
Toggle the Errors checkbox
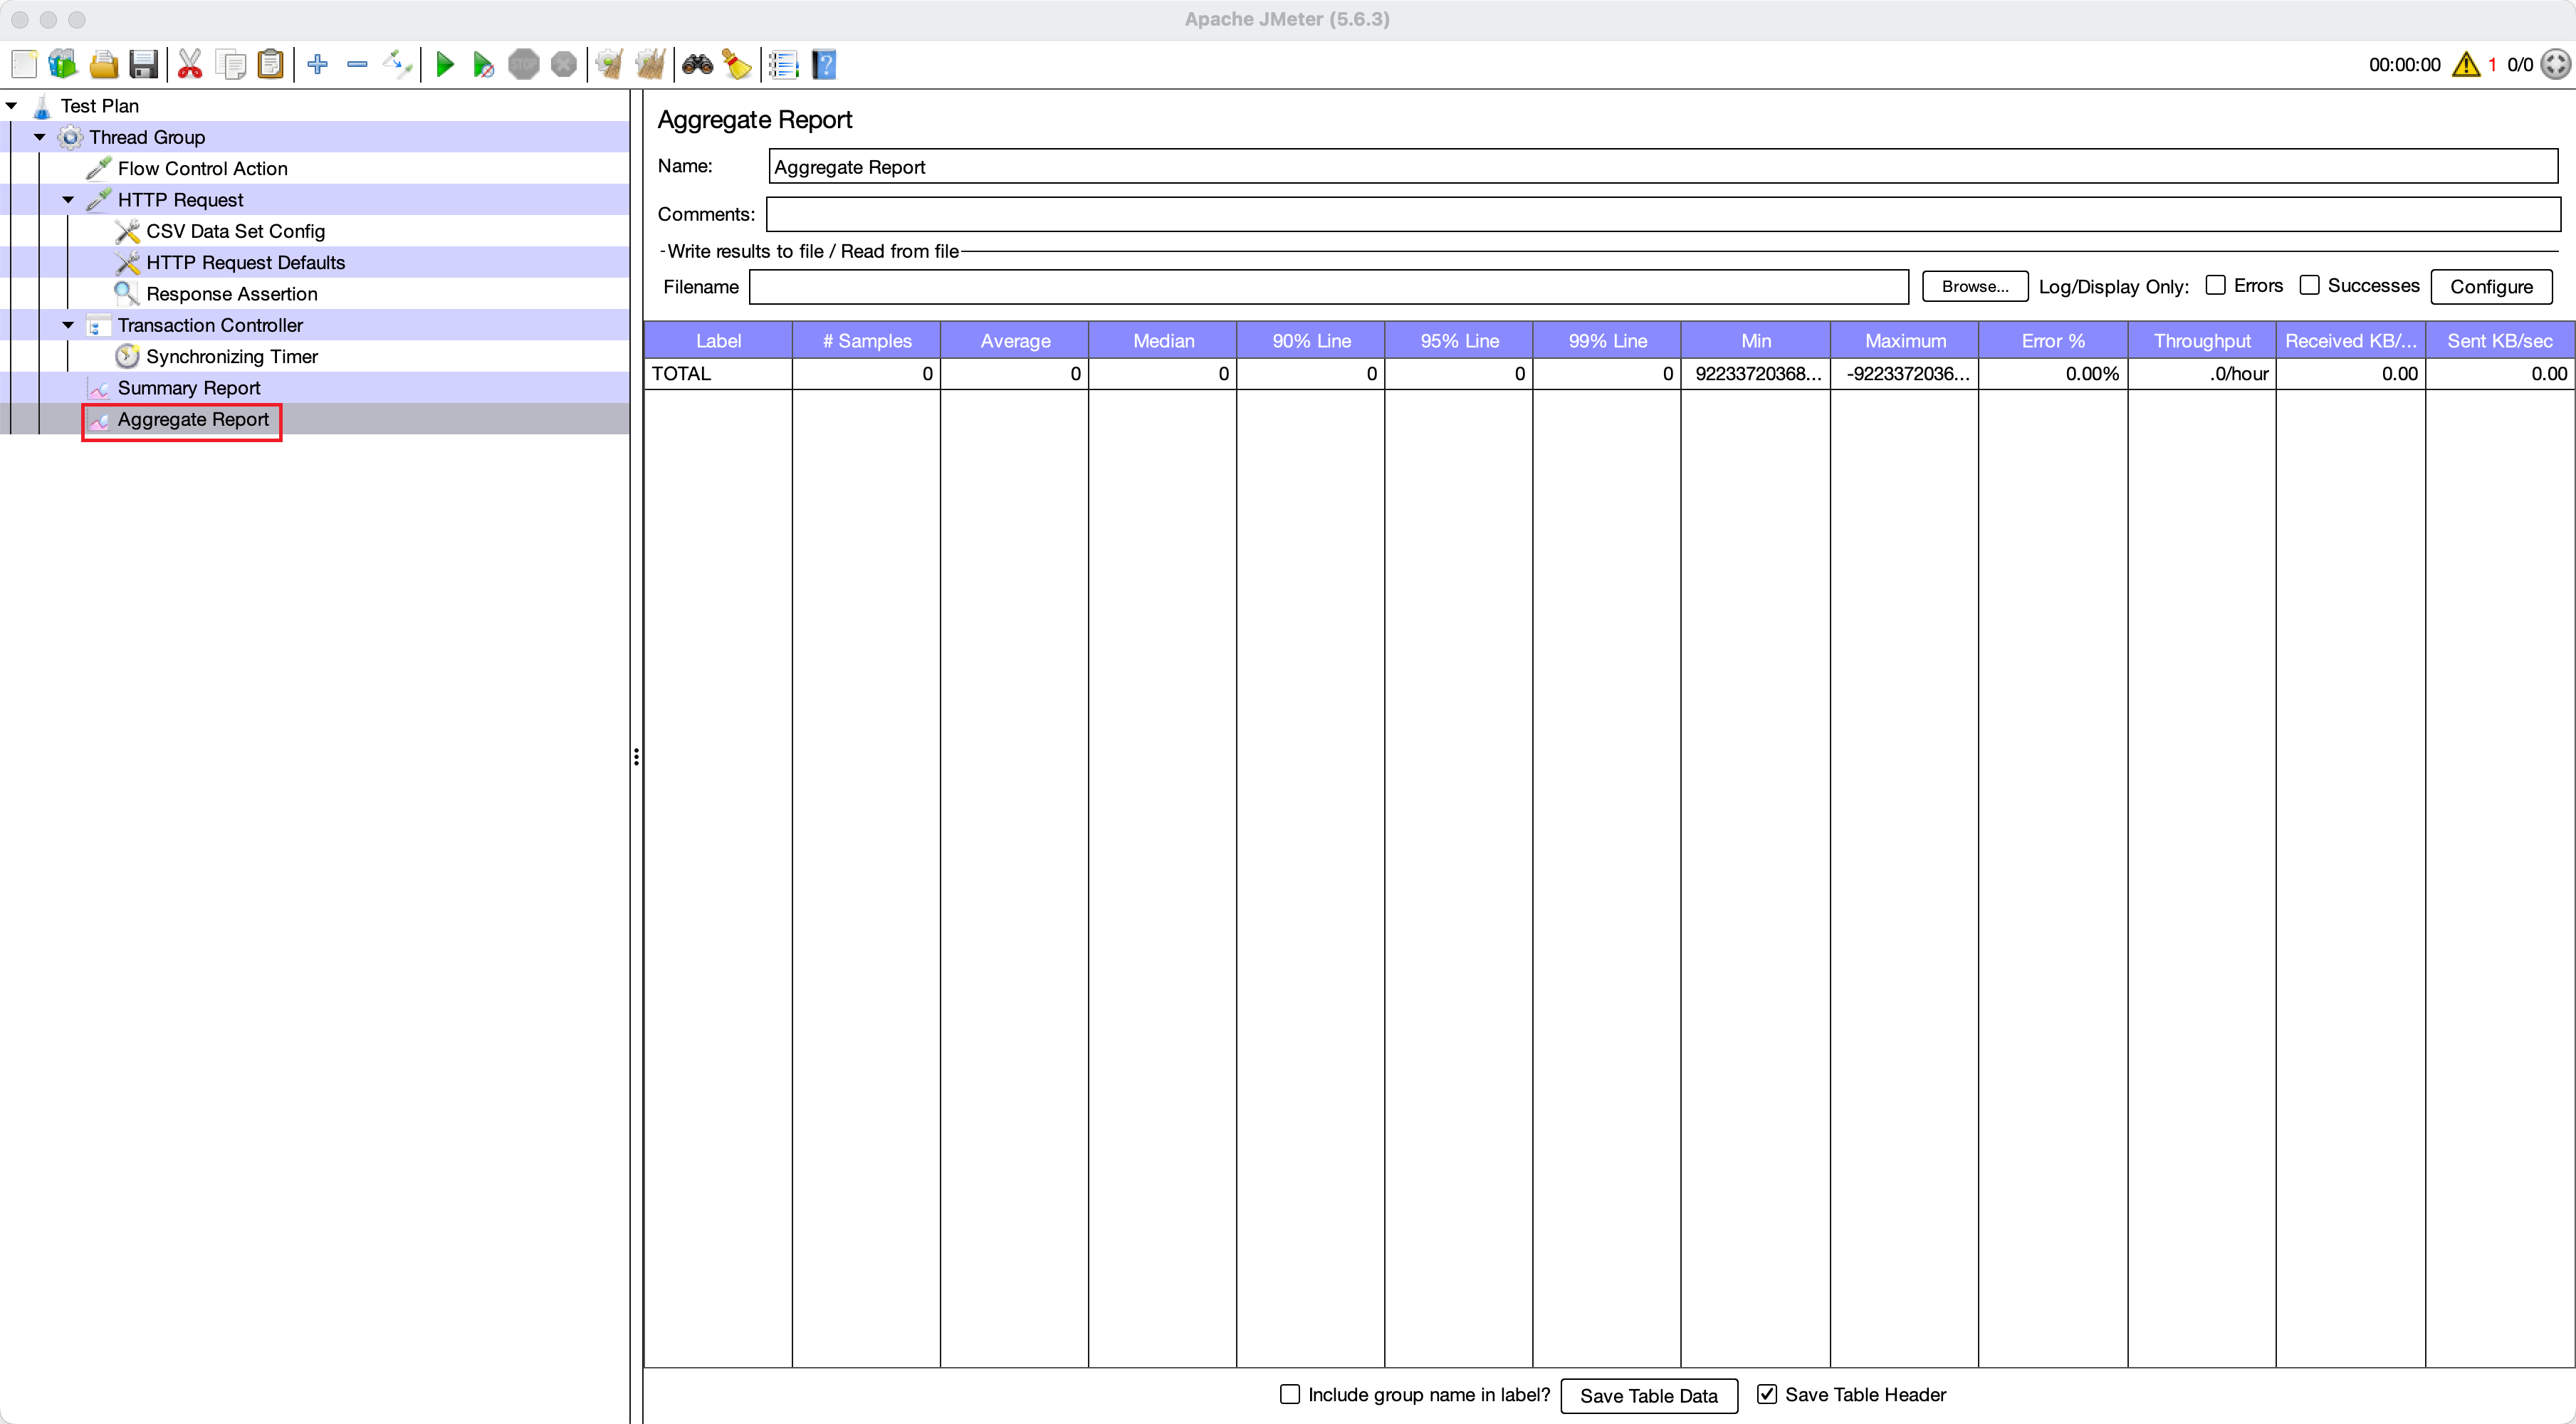pos(2215,286)
